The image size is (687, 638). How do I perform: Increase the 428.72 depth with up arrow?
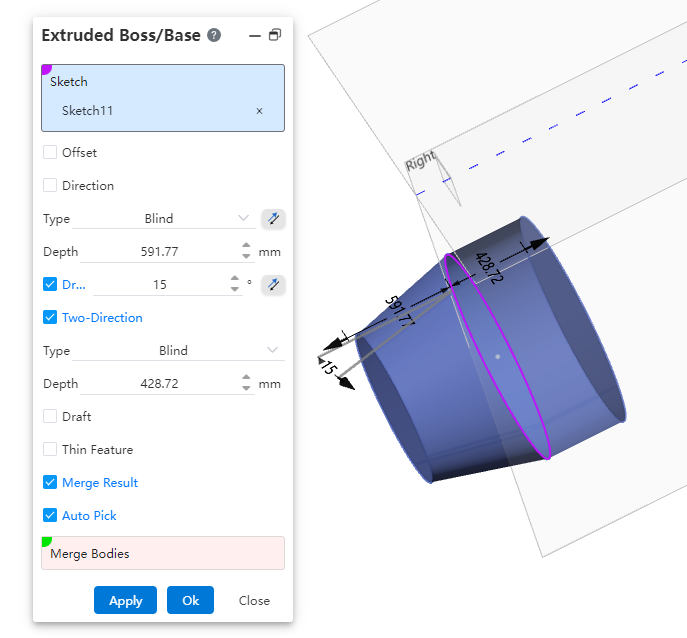(x=246, y=378)
